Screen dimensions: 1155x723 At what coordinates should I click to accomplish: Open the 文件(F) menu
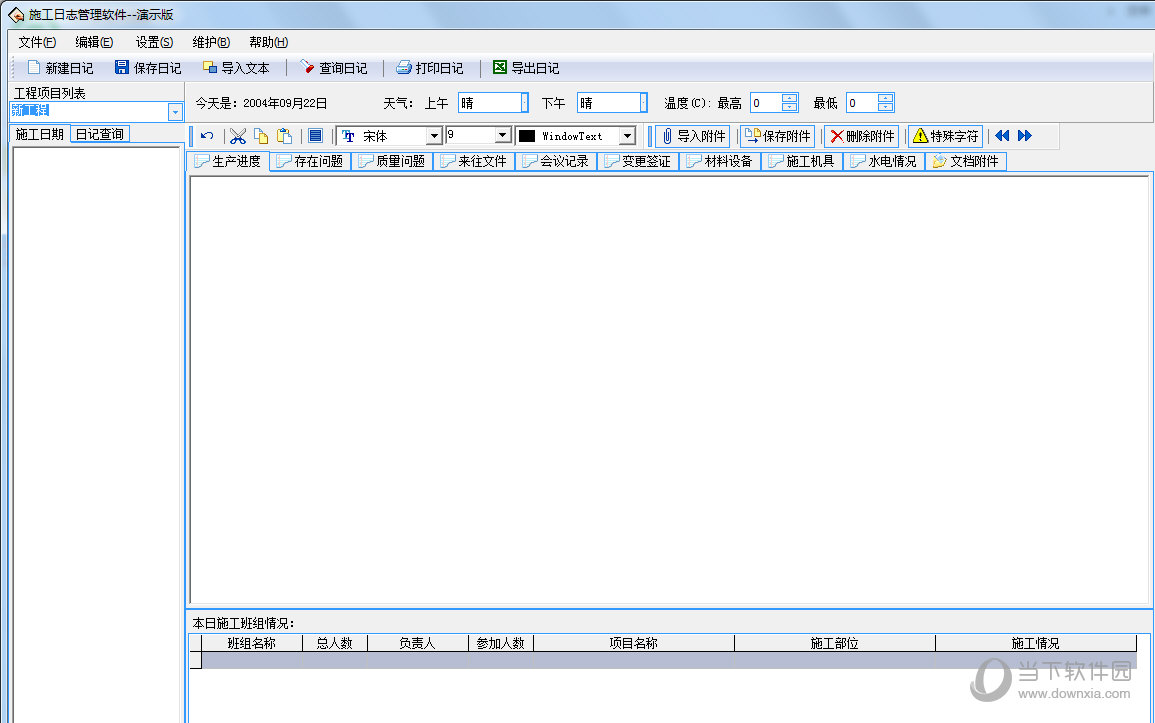37,43
